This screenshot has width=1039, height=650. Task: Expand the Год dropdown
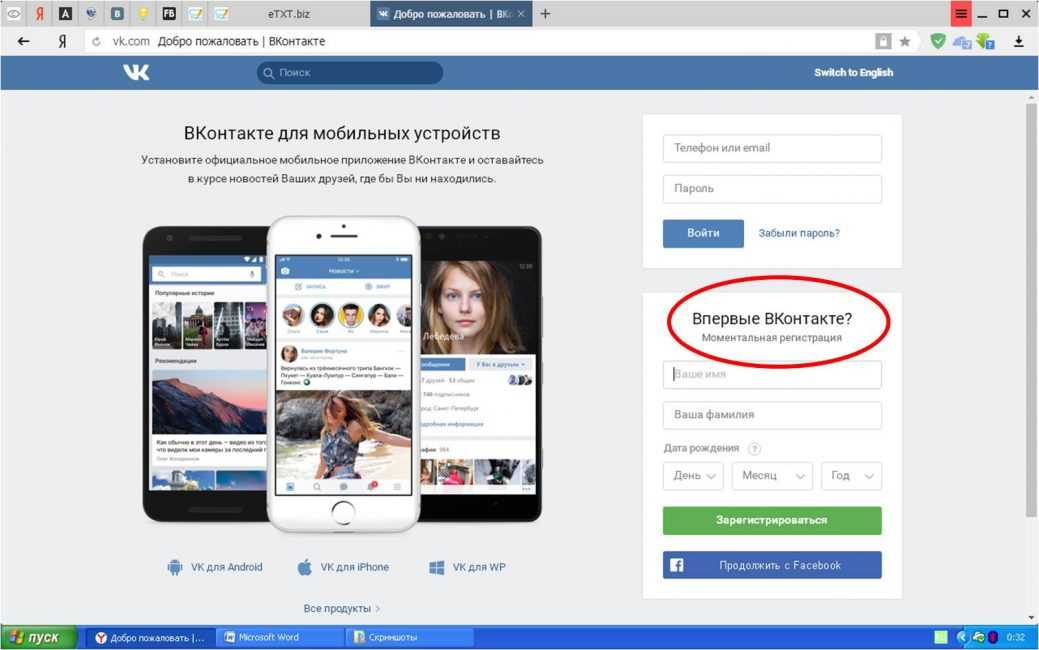[x=851, y=476]
